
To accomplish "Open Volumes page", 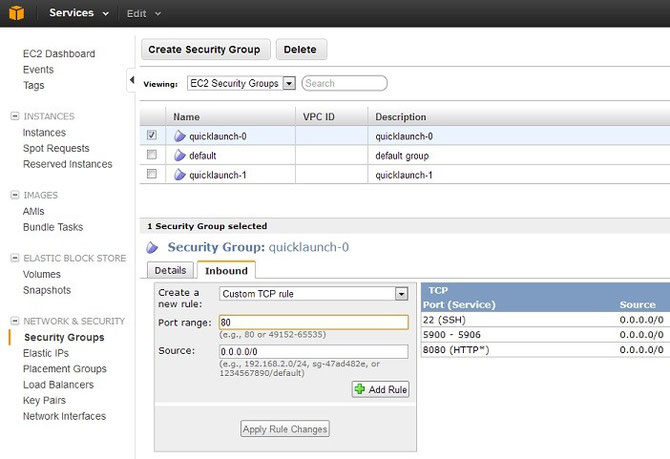I will point(42,274).
